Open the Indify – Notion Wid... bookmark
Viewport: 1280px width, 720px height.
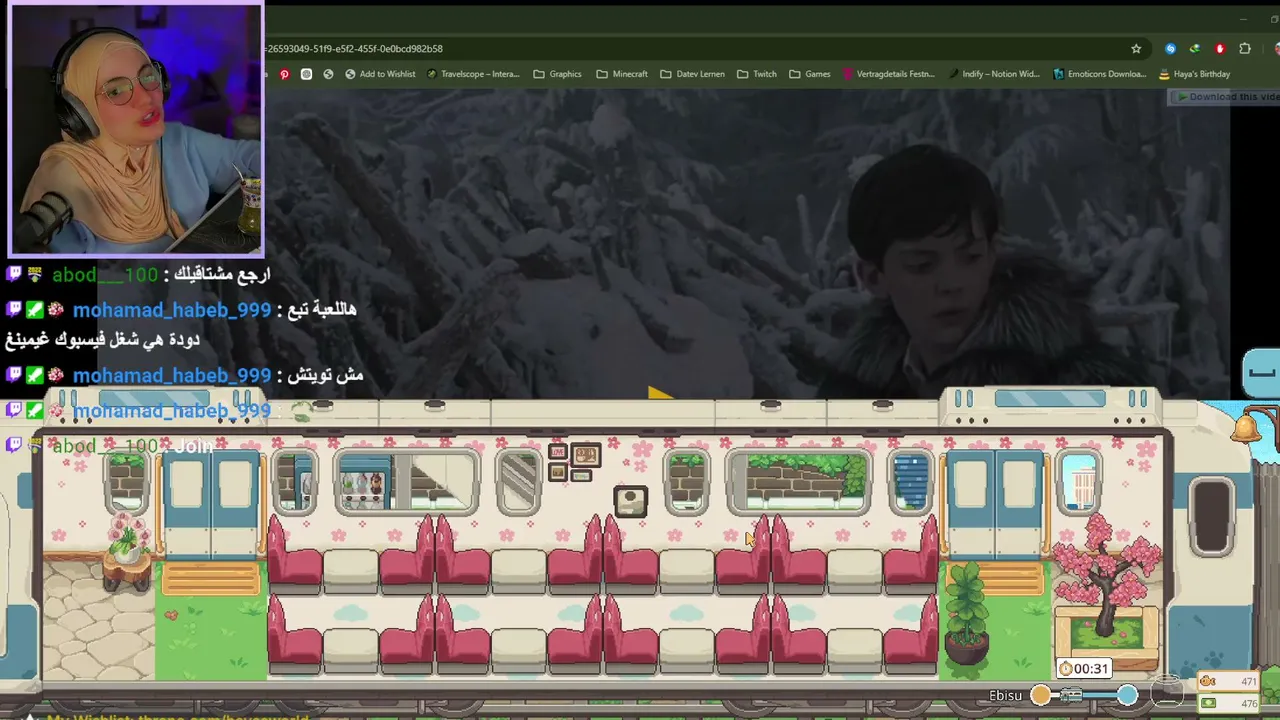tap(994, 74)
